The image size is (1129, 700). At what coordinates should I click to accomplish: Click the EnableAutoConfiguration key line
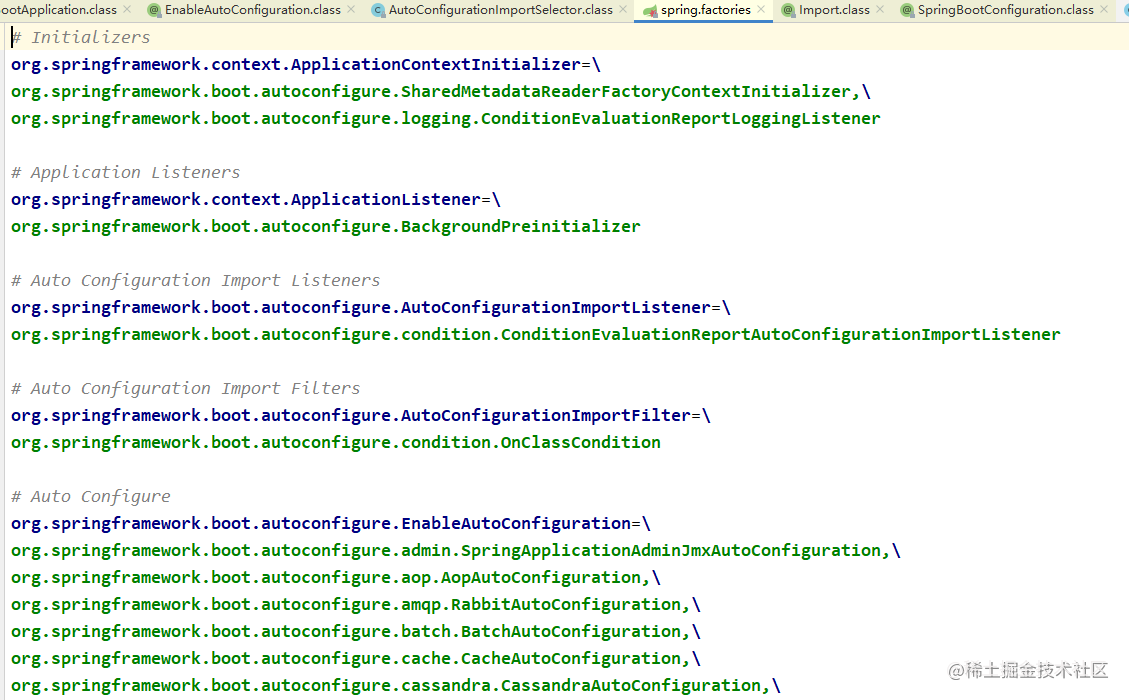pos(330,524)
